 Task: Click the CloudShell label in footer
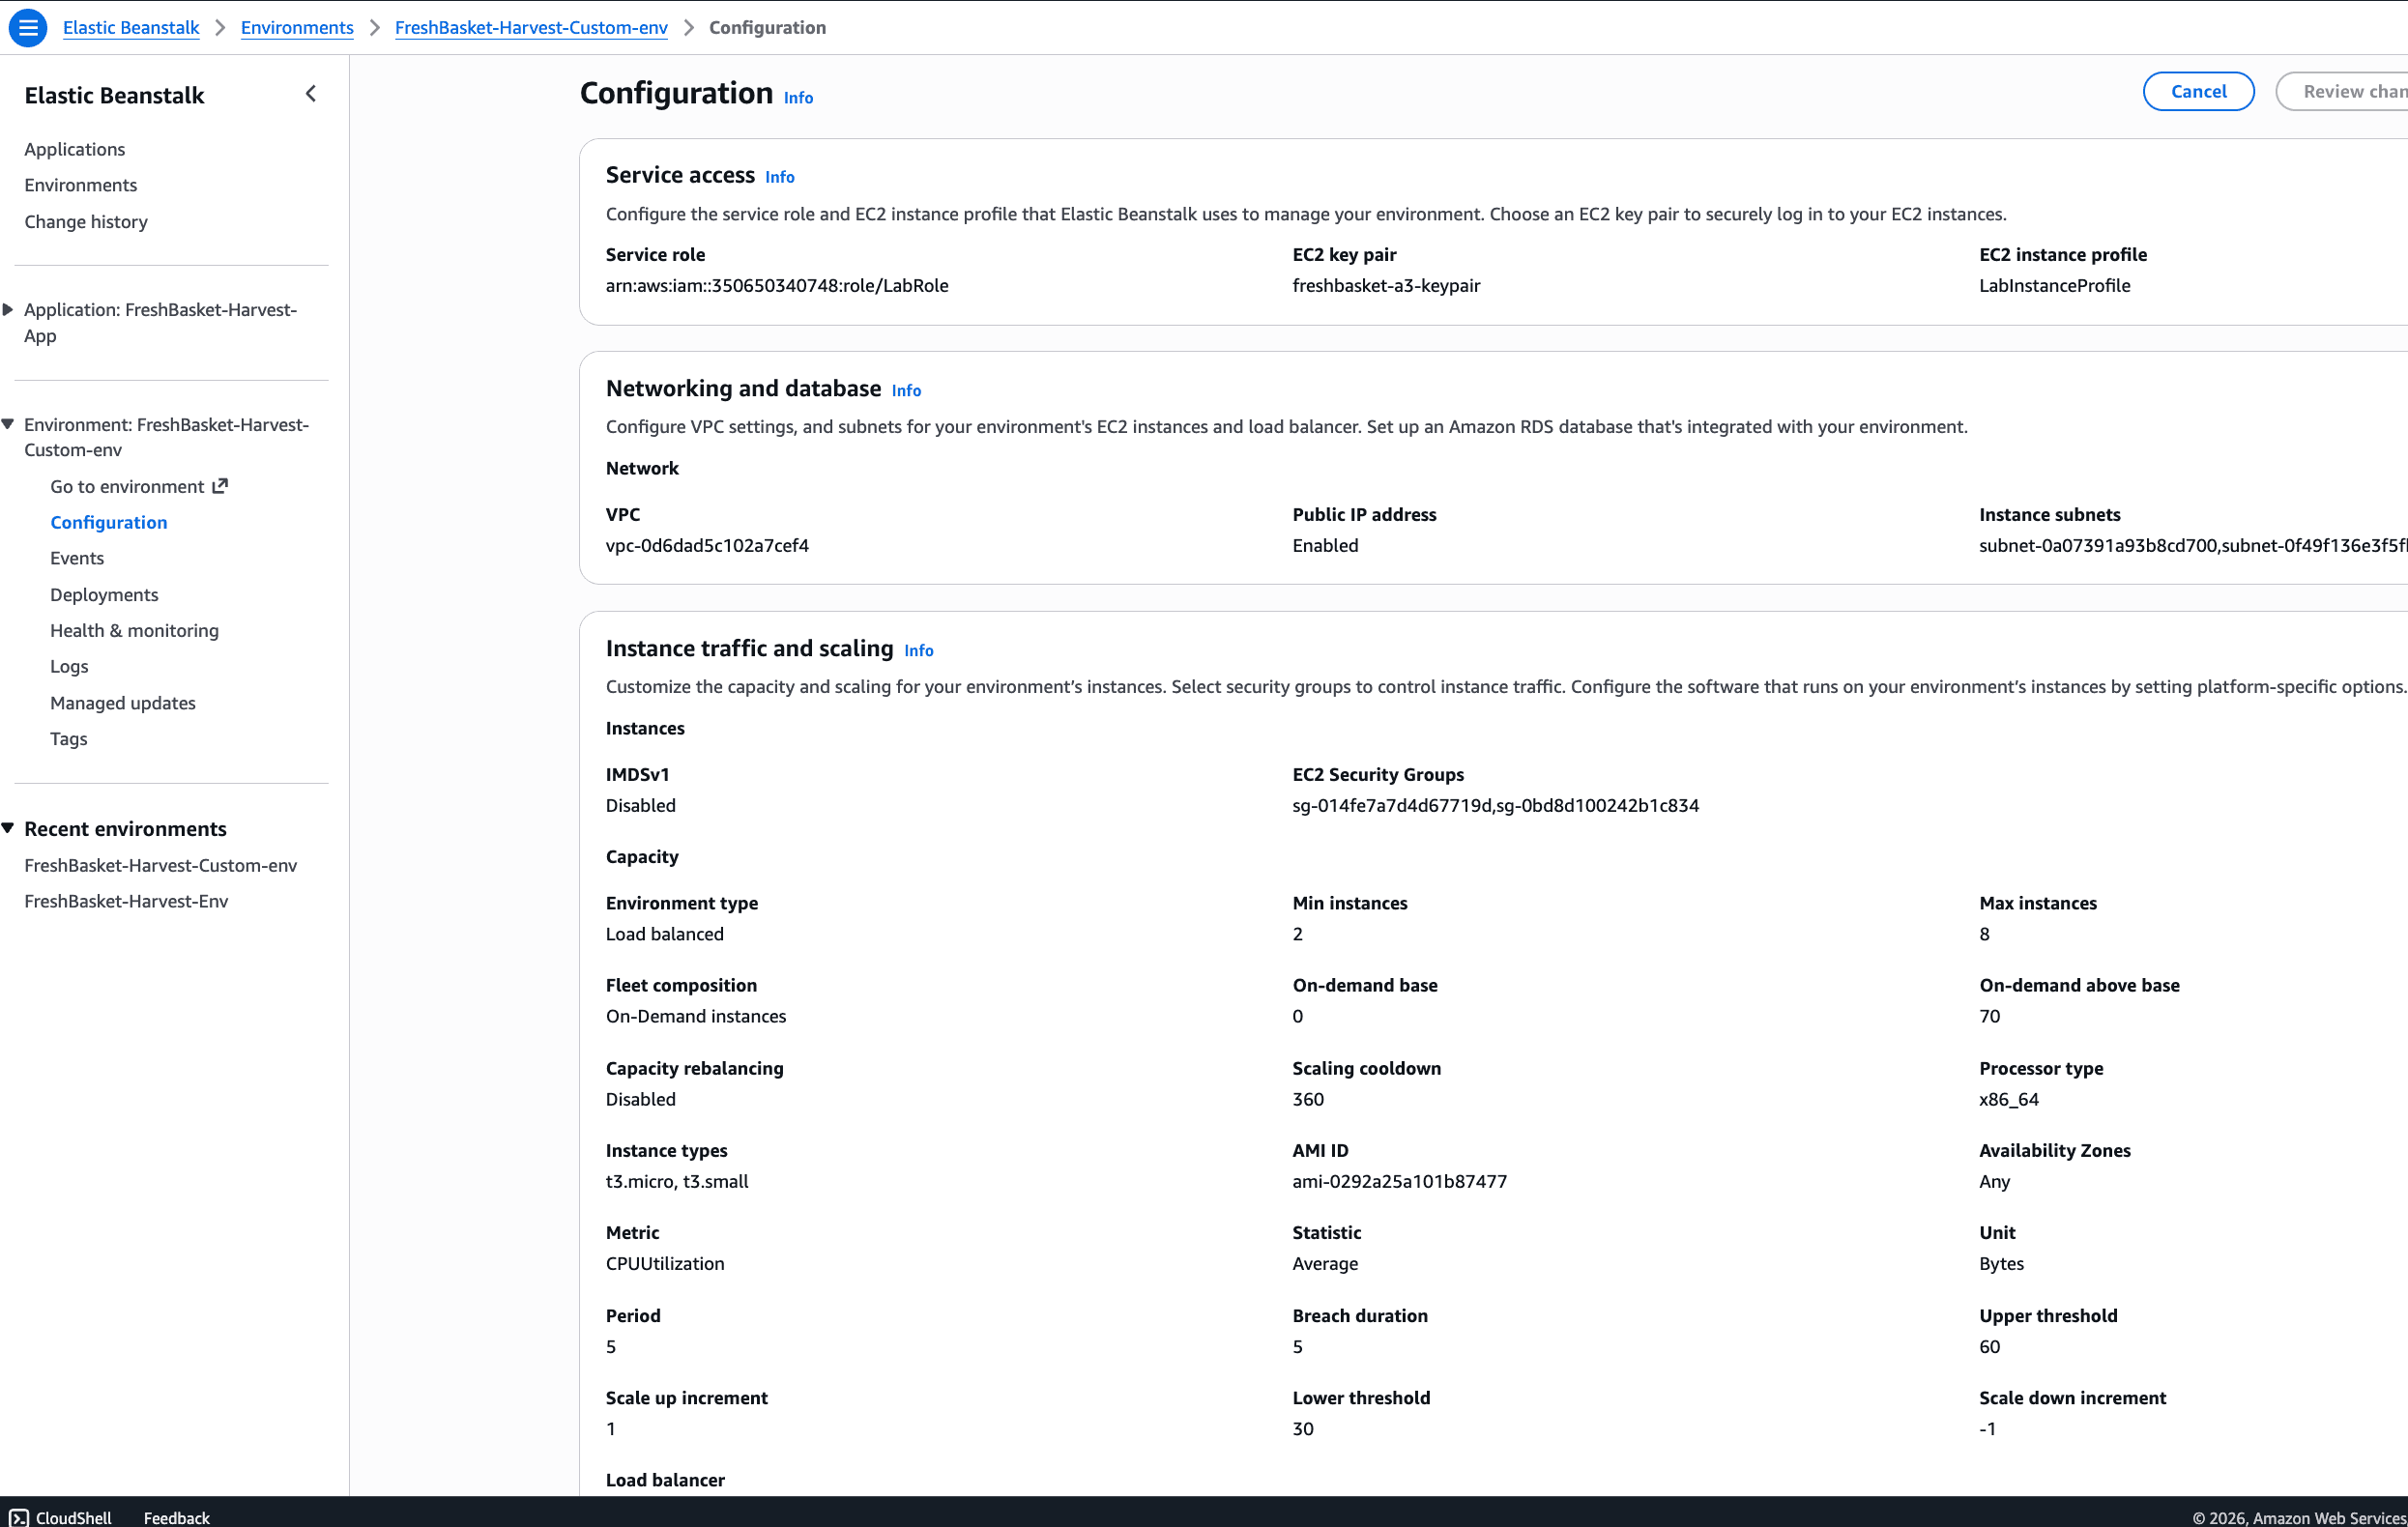pos(74,1517)
